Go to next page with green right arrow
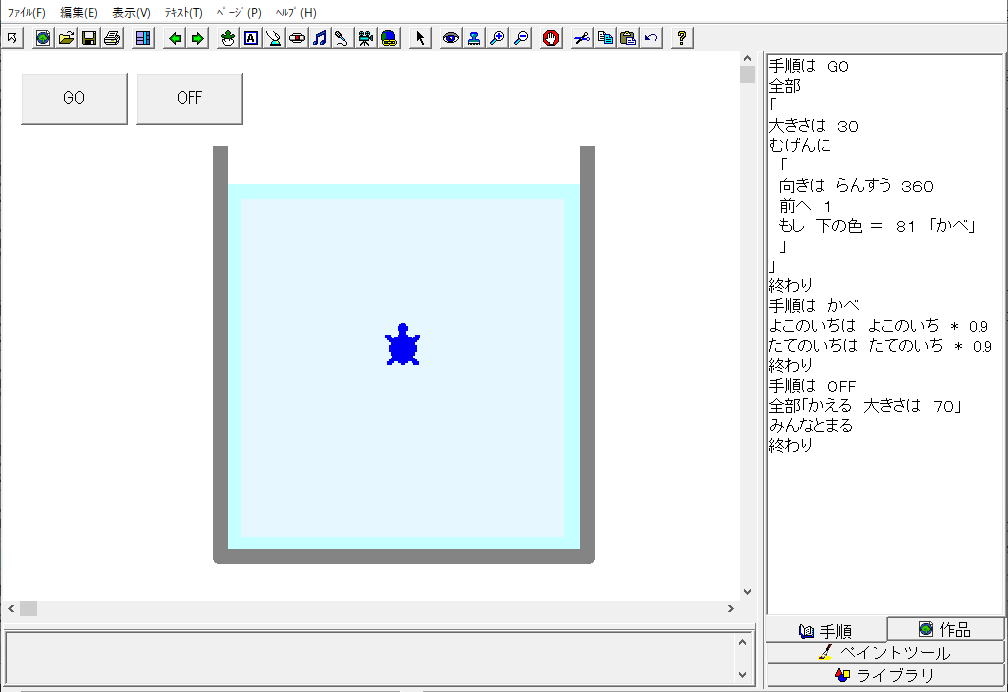1008x692 pixels. (197, 38)
